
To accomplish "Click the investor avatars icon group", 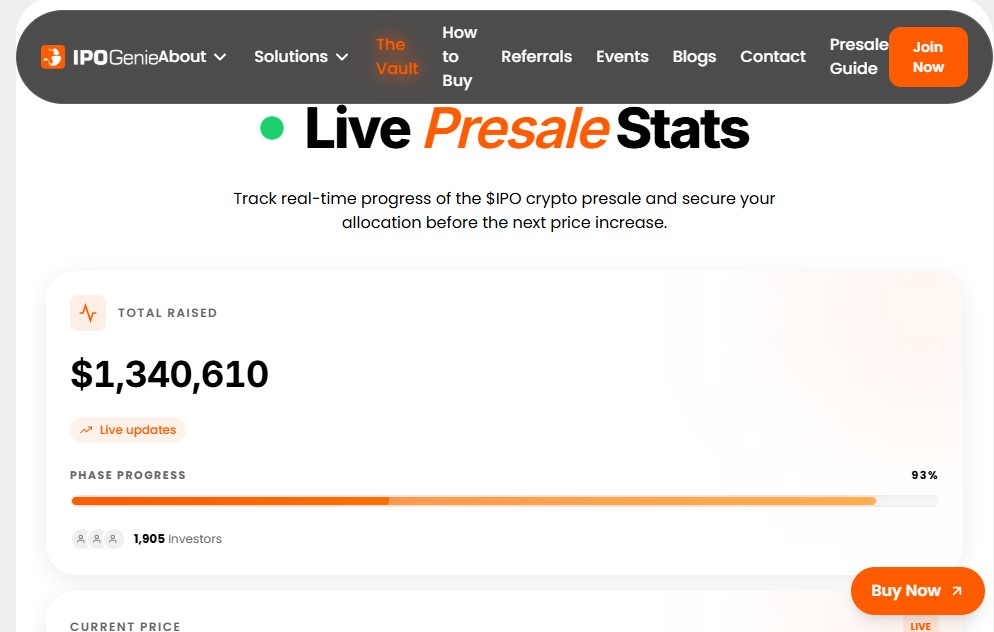I will coord(97,539).
